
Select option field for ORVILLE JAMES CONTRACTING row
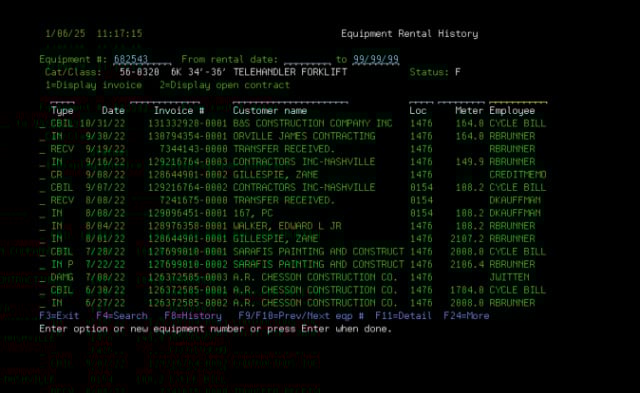pos(42,136)
